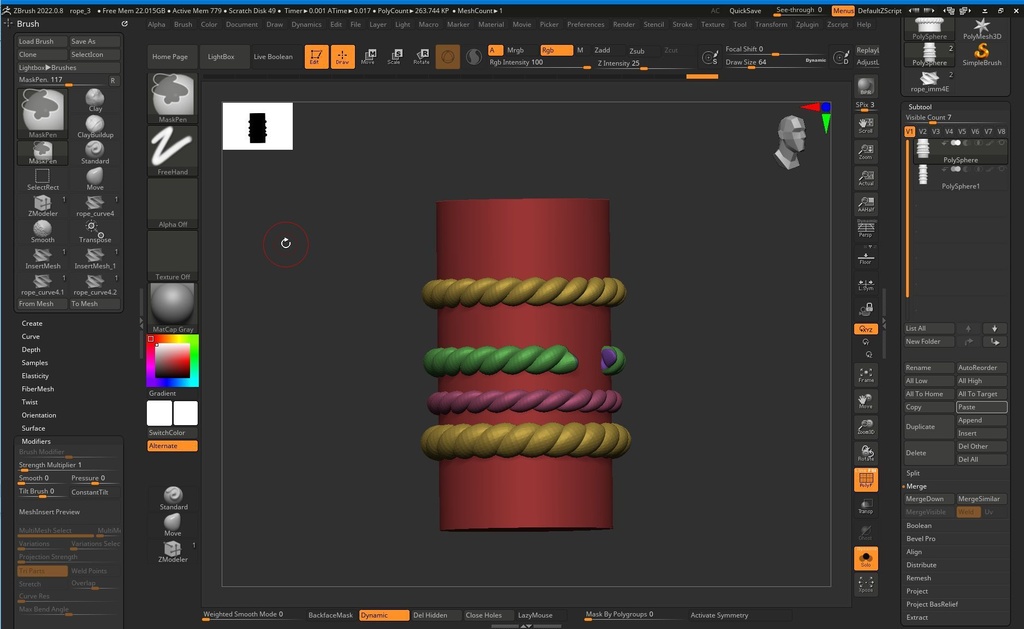Collapse the Merge subtool section
The height and width of the screenshot is (629, 1024).
(x=916, y=486)
